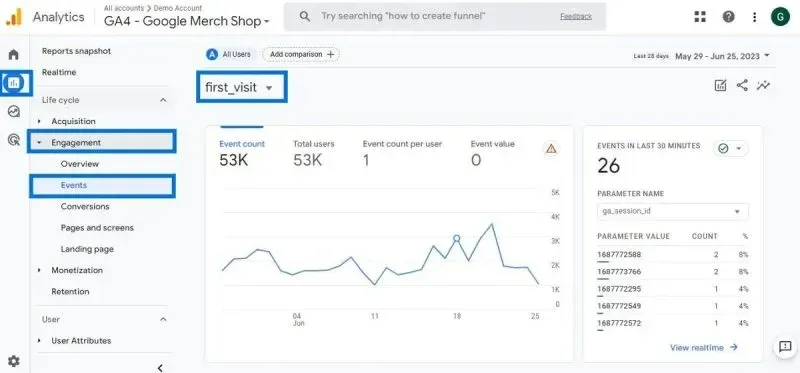This screenshot has width=800, height=373.
Task: Select the Total users metric tab
Action: 313,153
